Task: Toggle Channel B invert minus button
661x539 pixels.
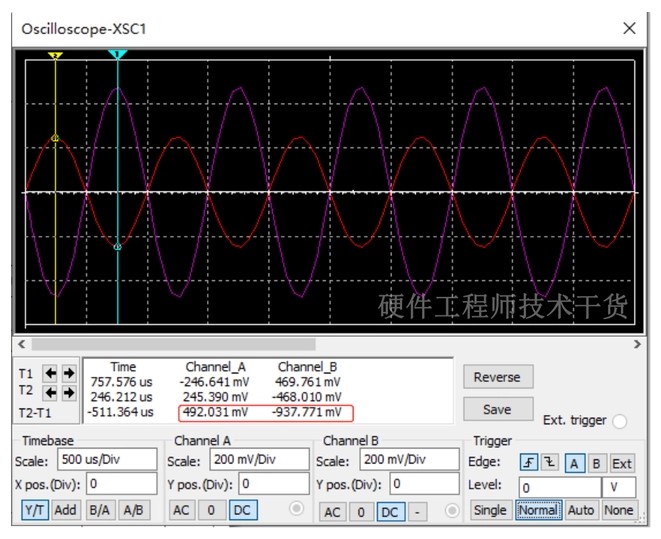Action: [x=417, y=512]
